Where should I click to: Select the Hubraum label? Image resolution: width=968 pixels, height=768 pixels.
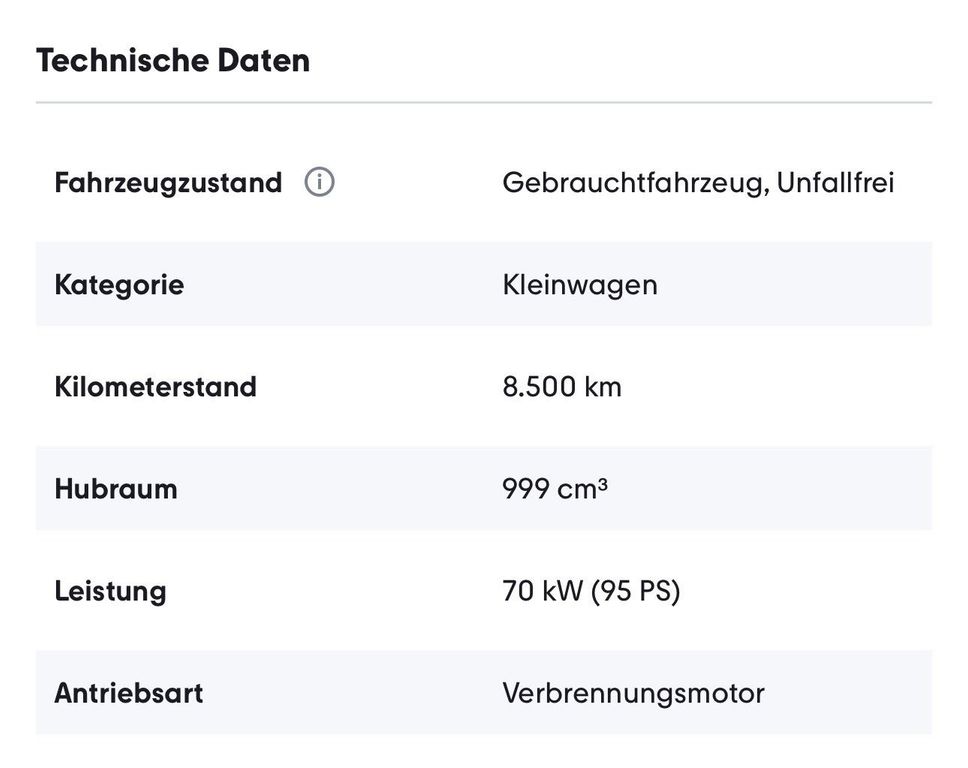point(116,489)
